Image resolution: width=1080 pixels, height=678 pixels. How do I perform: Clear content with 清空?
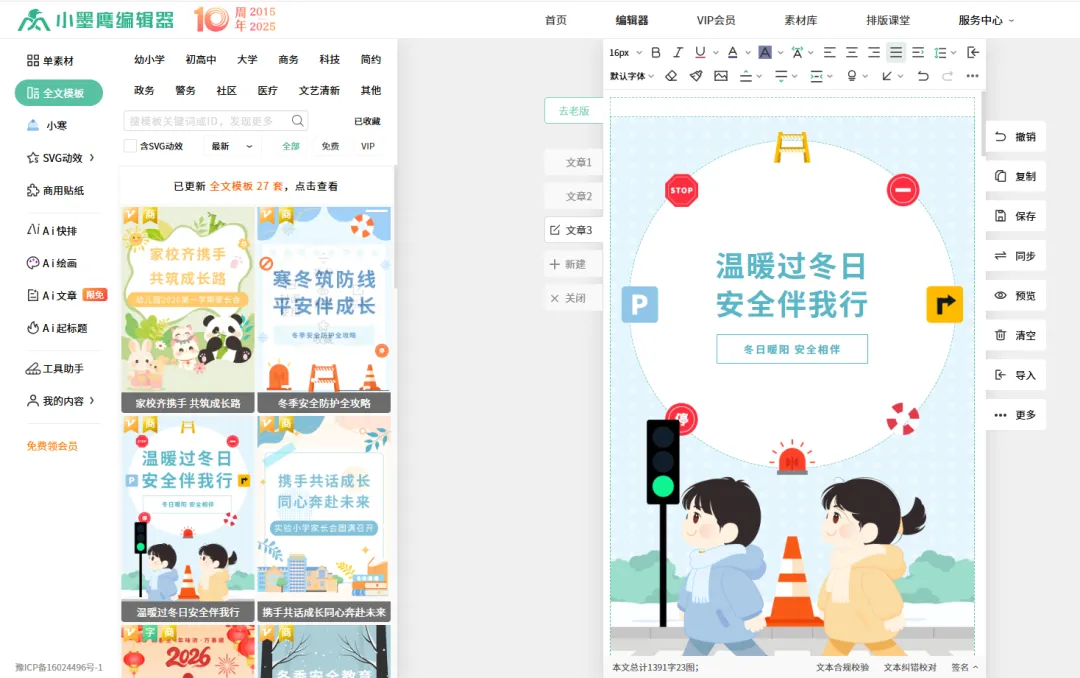[1015, 335]
